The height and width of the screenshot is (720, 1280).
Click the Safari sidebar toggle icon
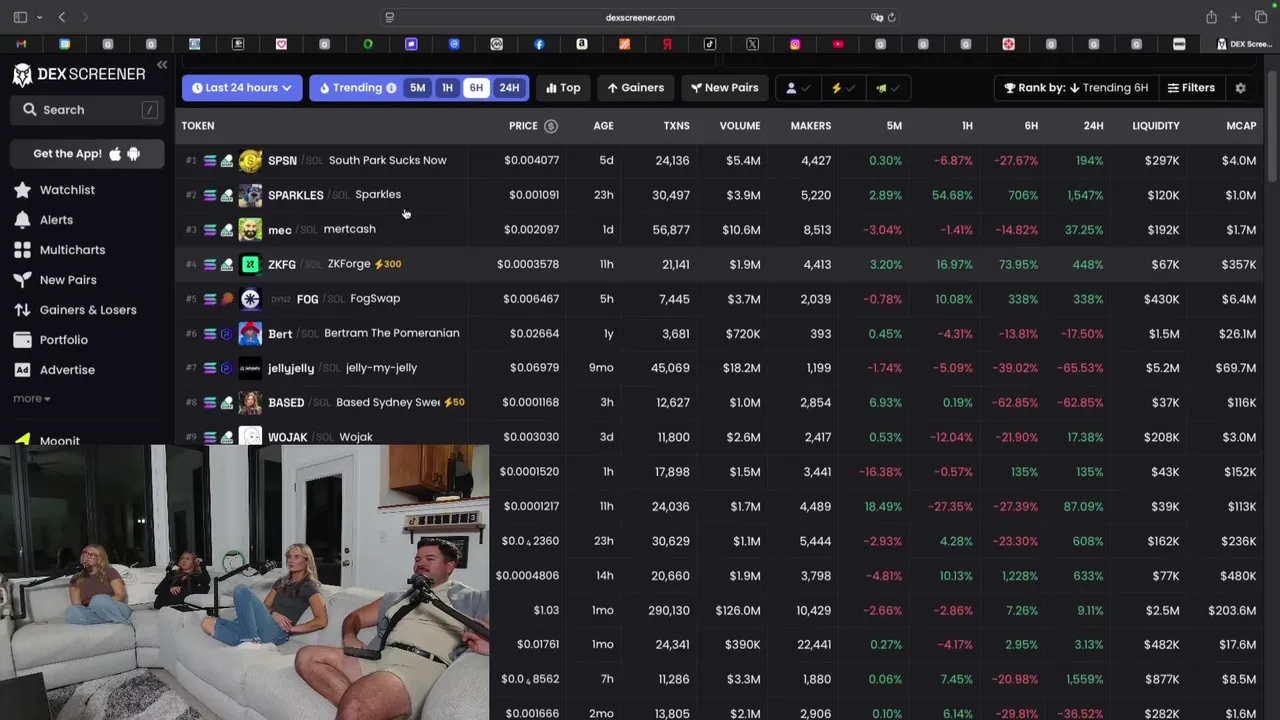[x=20, y=17]
